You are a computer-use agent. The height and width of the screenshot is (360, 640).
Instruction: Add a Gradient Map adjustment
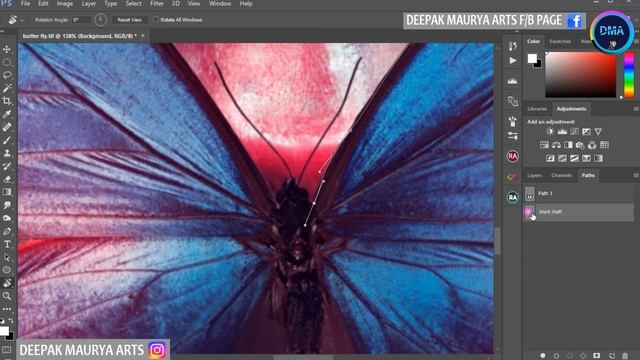pos(598,158)
